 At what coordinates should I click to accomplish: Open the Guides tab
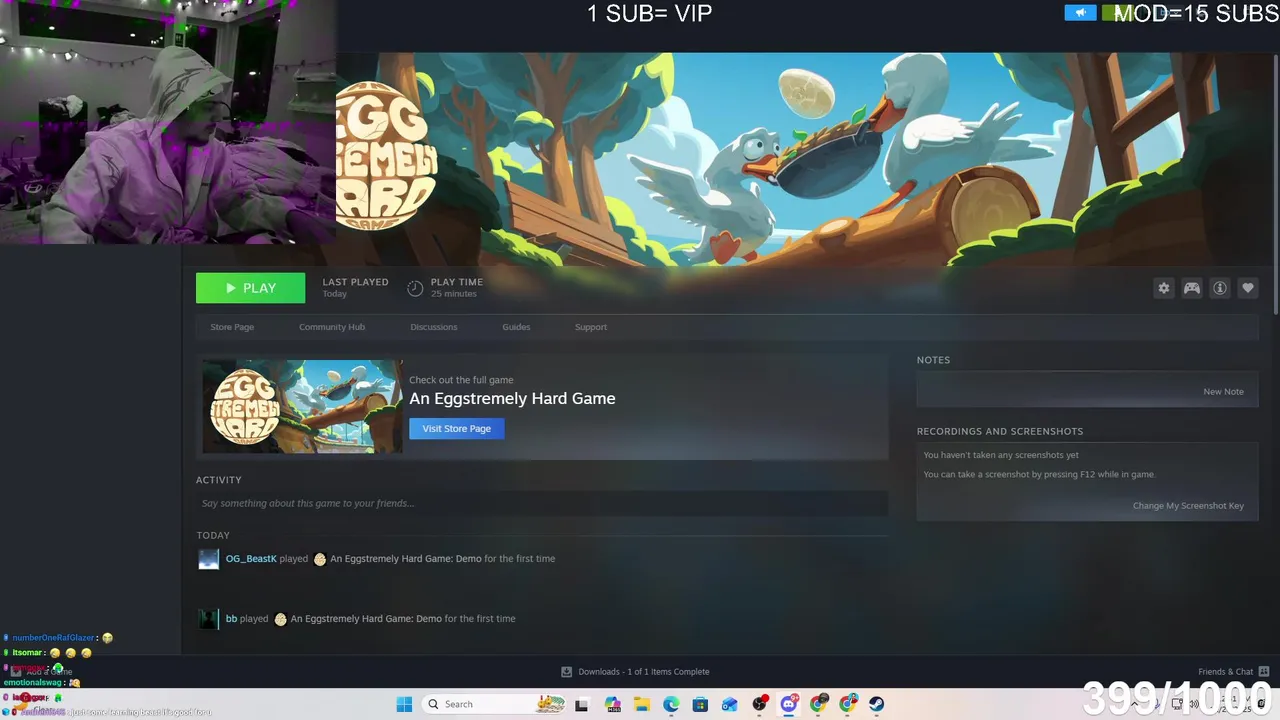coord(516,327)
